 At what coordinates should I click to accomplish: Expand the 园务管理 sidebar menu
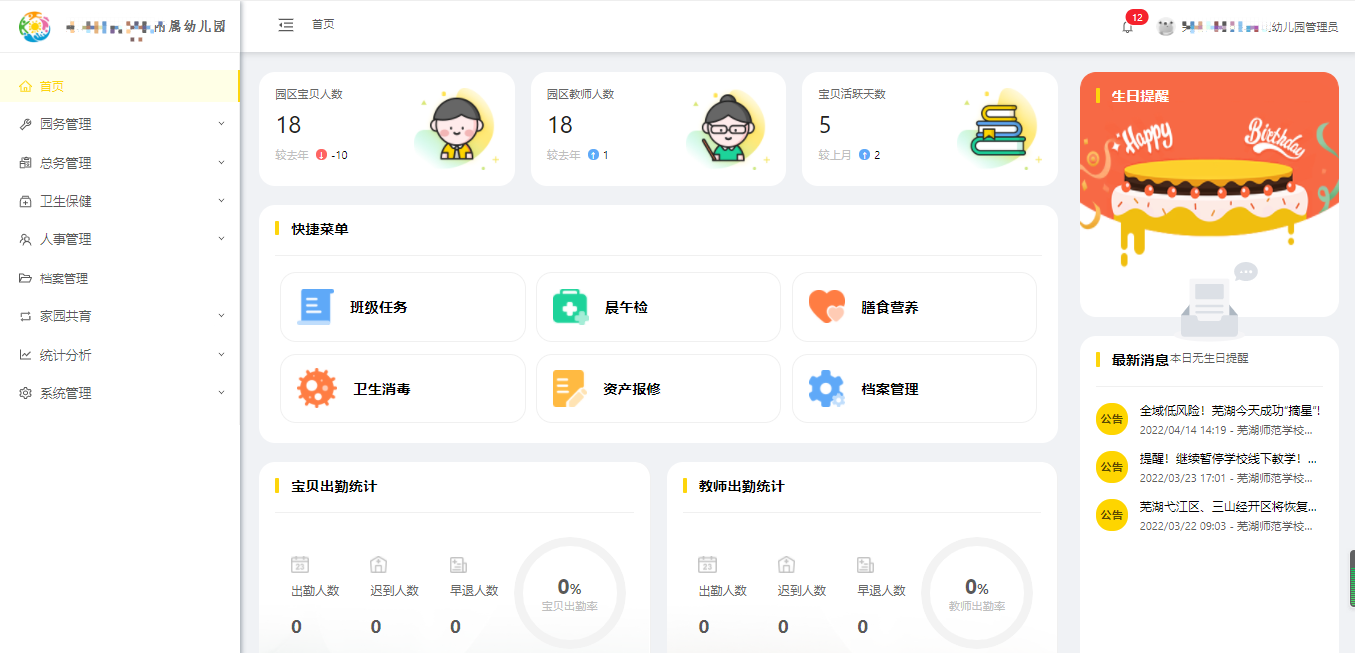point(120,124)
